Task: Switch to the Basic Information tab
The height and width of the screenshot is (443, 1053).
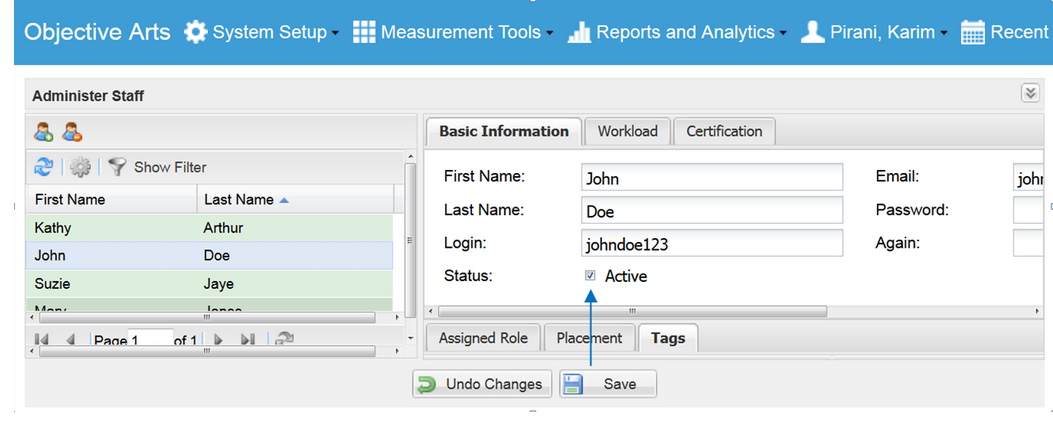Action: [504, 132]
